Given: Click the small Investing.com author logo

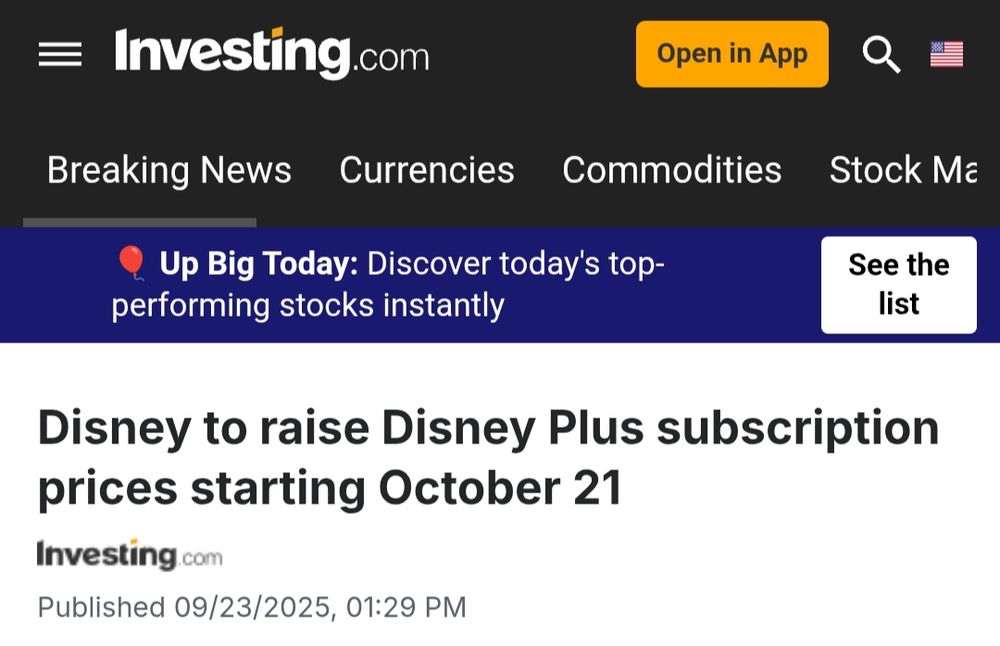Looking at the screenshot, I should click(x=129, y=555).
